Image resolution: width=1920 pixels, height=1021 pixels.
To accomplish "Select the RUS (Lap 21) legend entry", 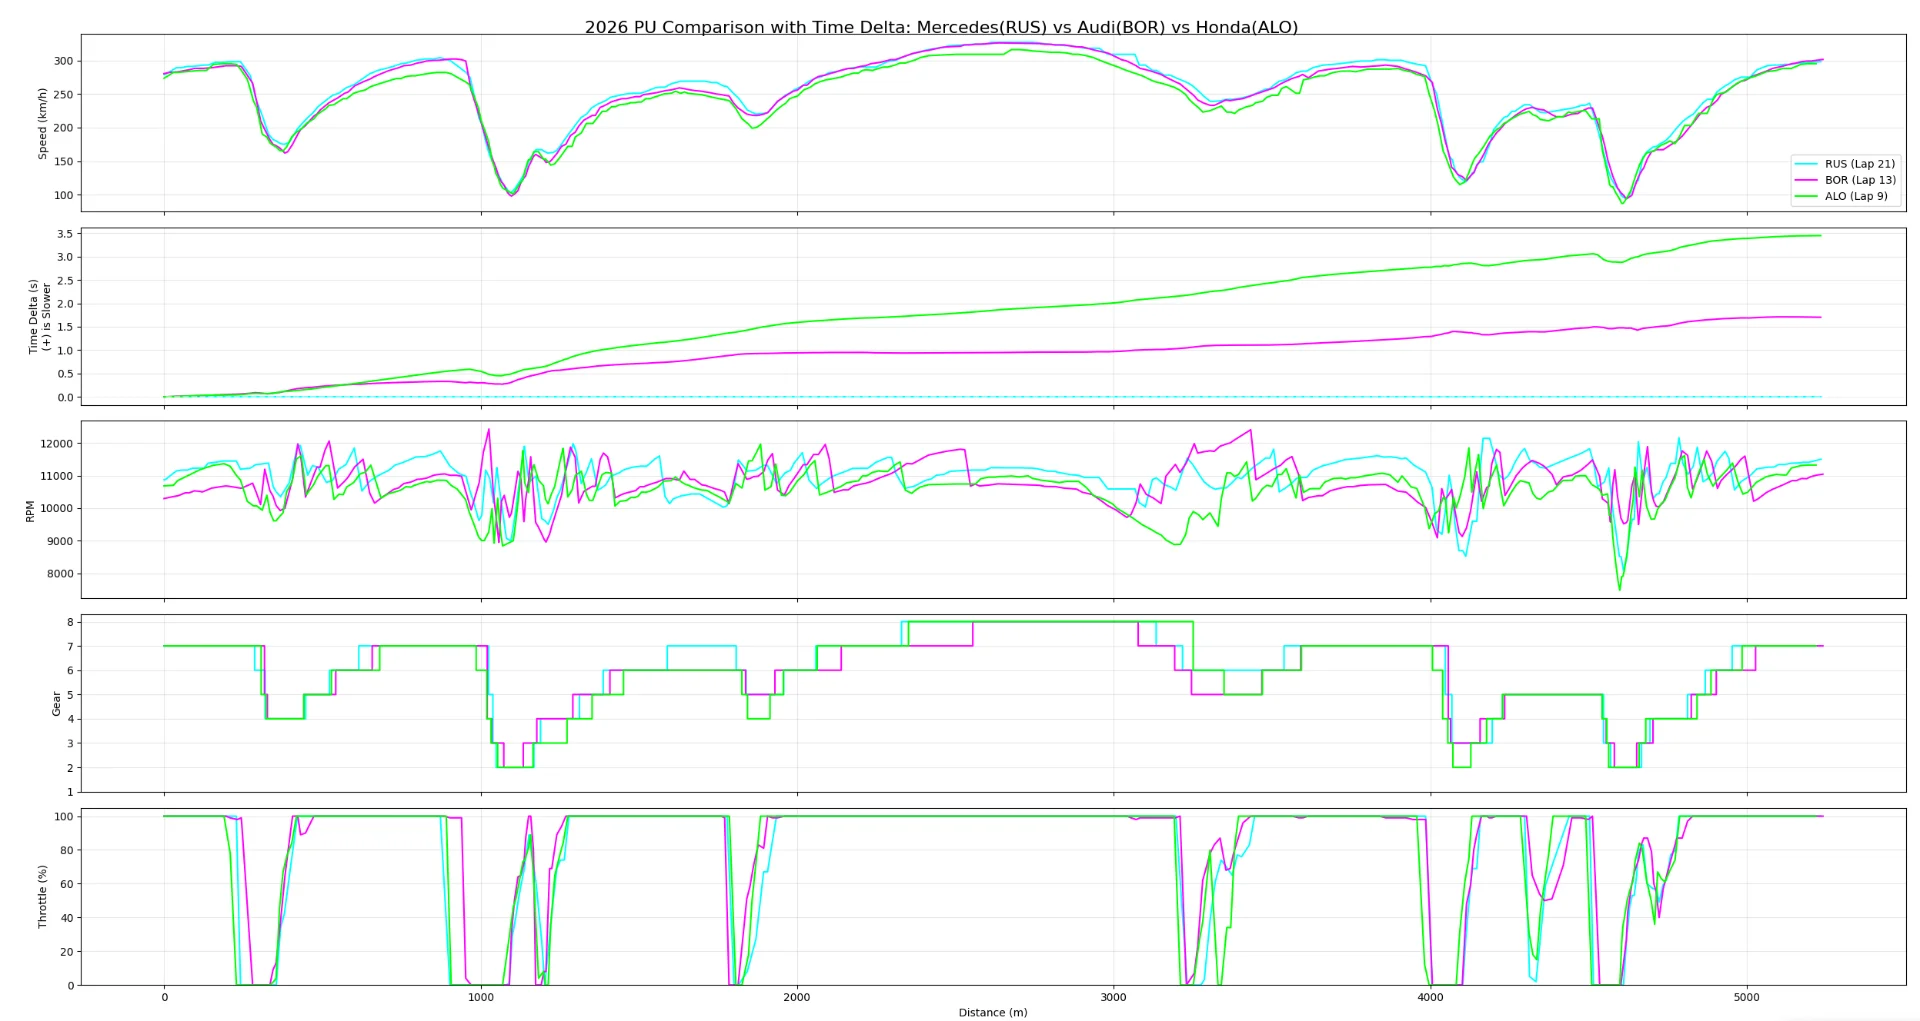I will tap(1858, 163).
